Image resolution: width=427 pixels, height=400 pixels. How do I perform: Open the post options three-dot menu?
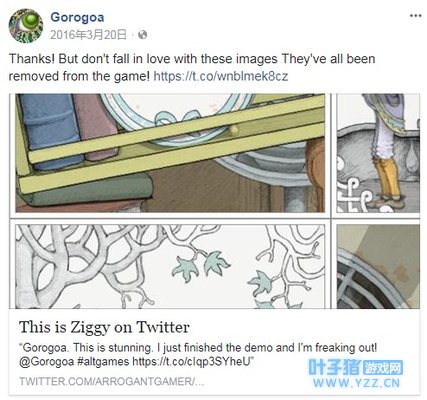click(x=415, y=16)
